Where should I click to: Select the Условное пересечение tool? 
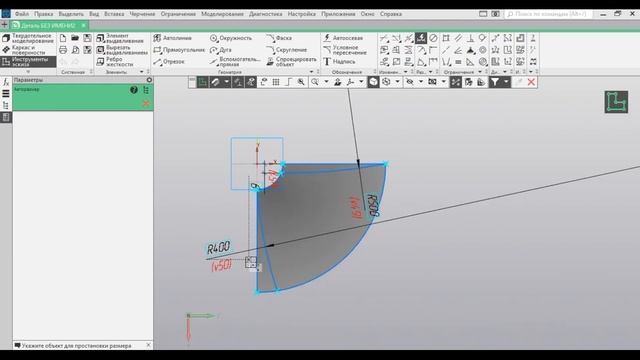345,50
